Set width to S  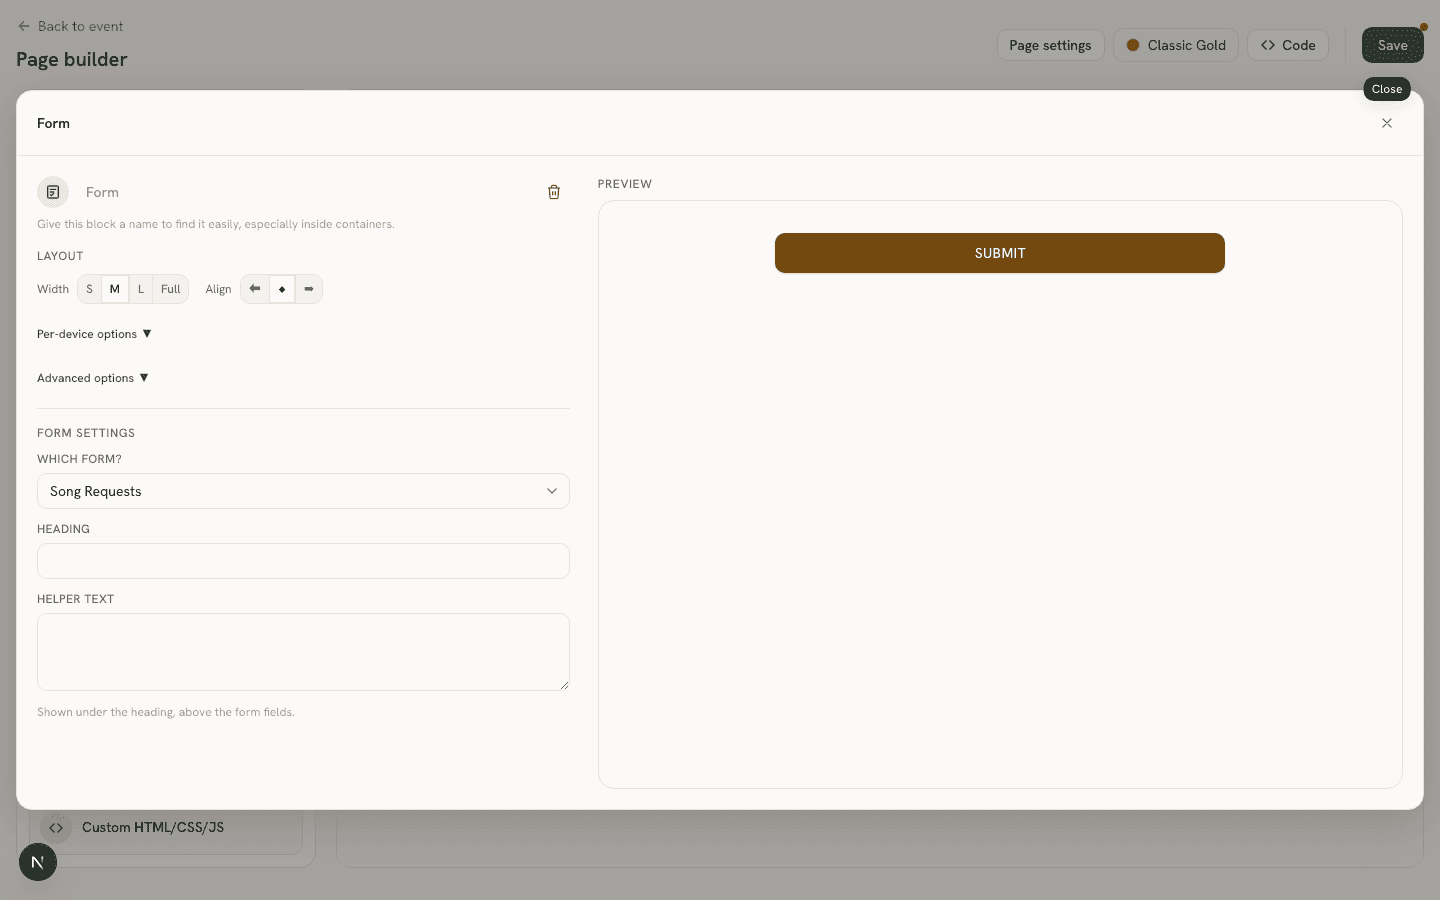[x=89, y=289]
